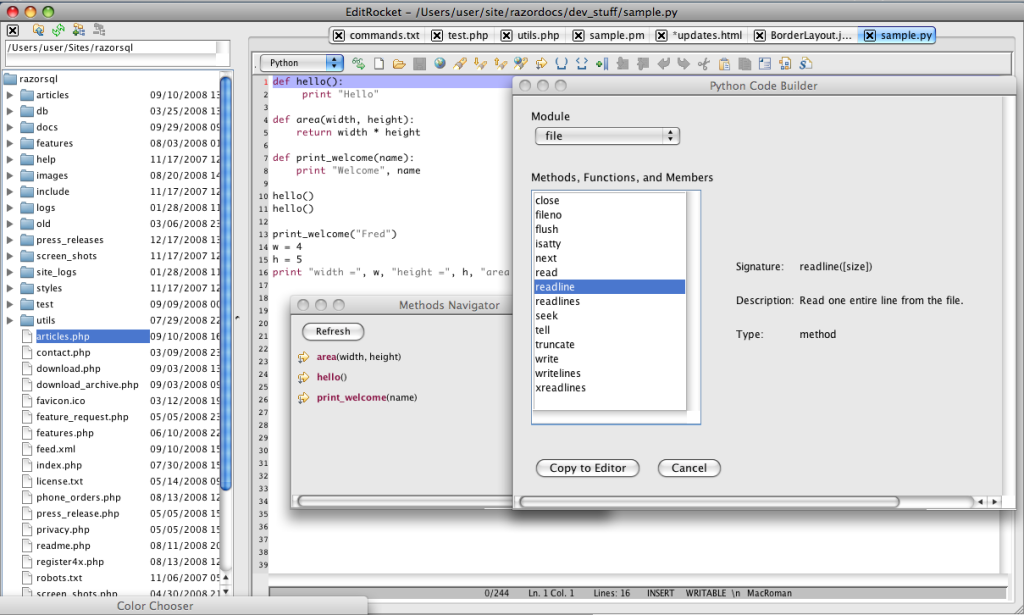Click the clipboard paste icon
This screenshot has height=615, width=1024.
724,63
